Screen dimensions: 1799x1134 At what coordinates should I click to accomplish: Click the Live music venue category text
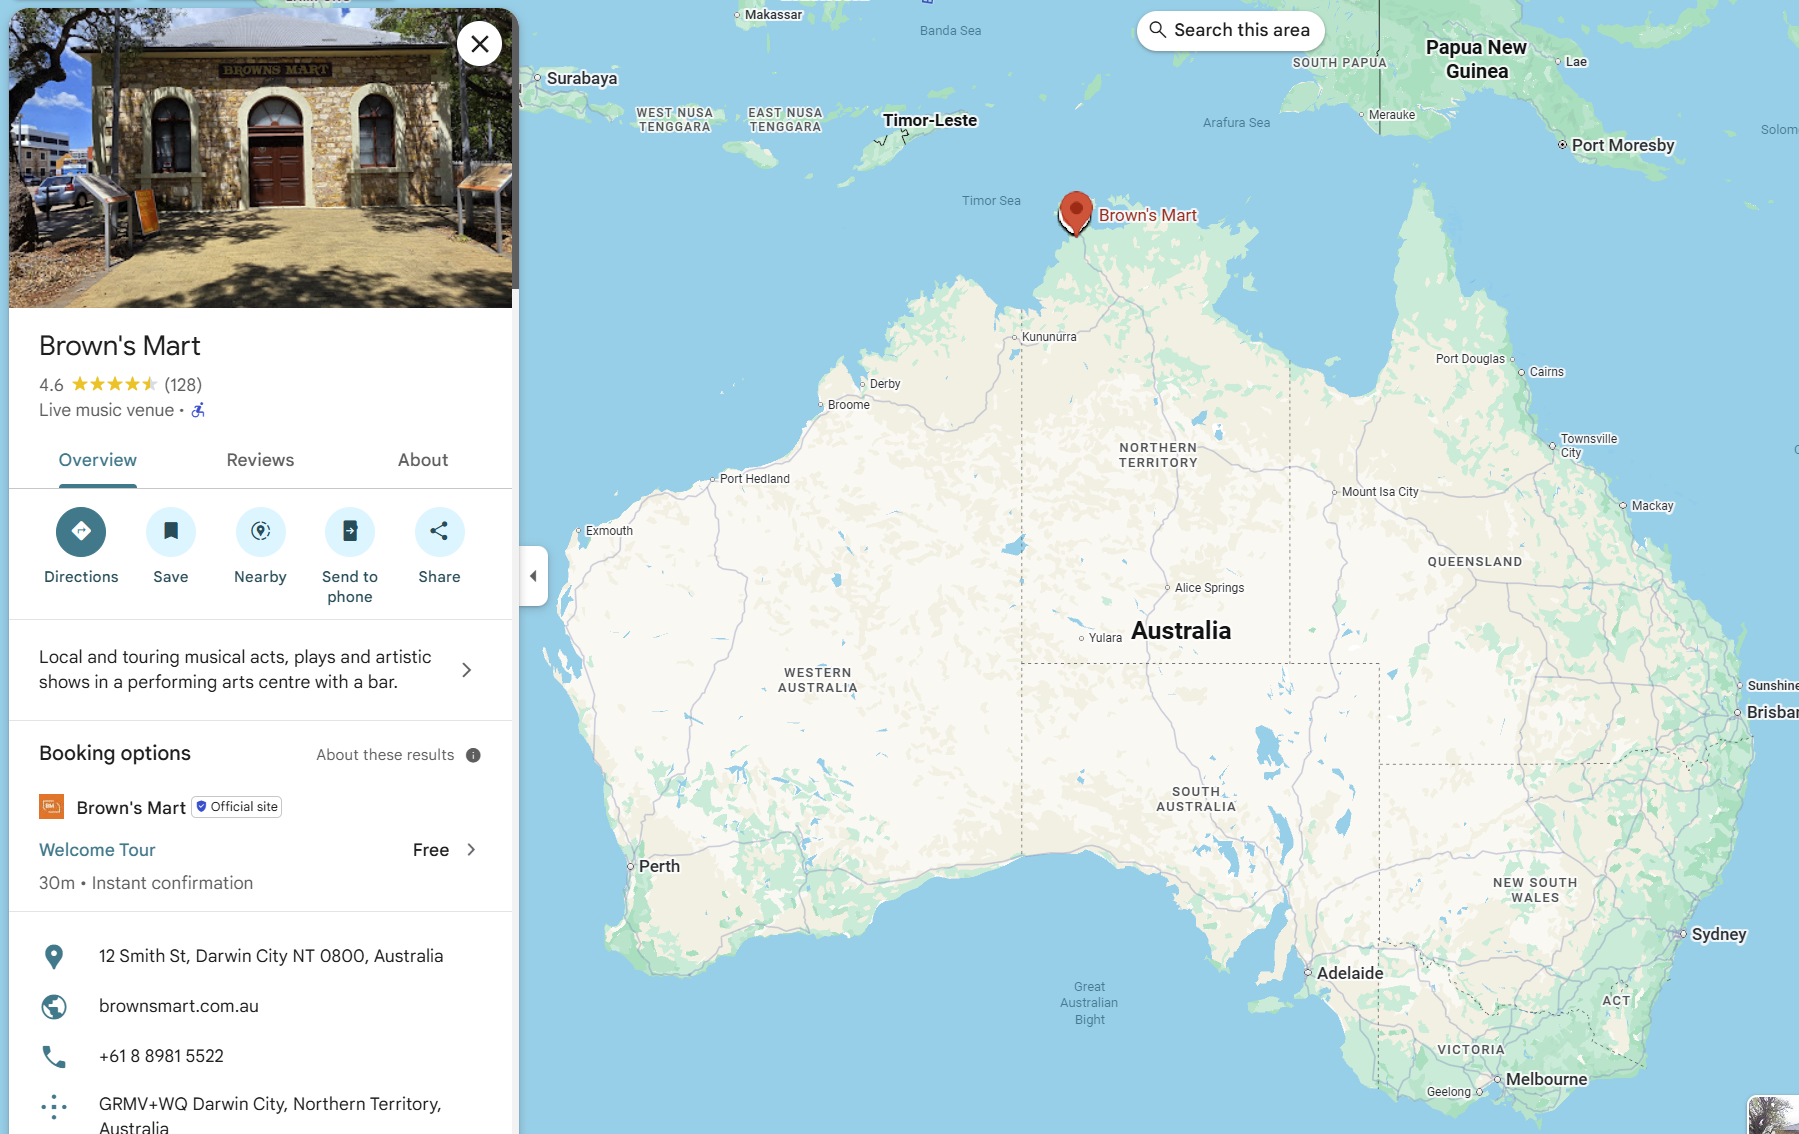(x=106, y=410)
